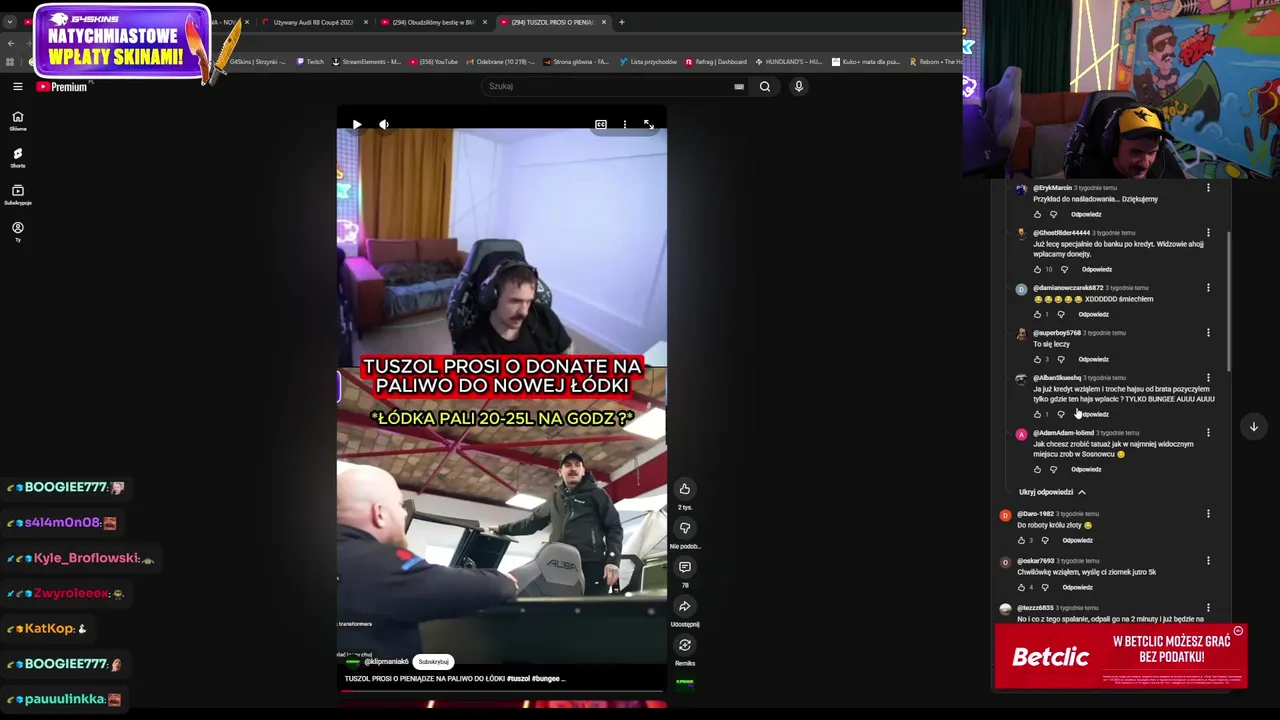1280x720 pixels.
Task: Open options for @AlbanSkueshq's comment
Action: point(1208,378)
